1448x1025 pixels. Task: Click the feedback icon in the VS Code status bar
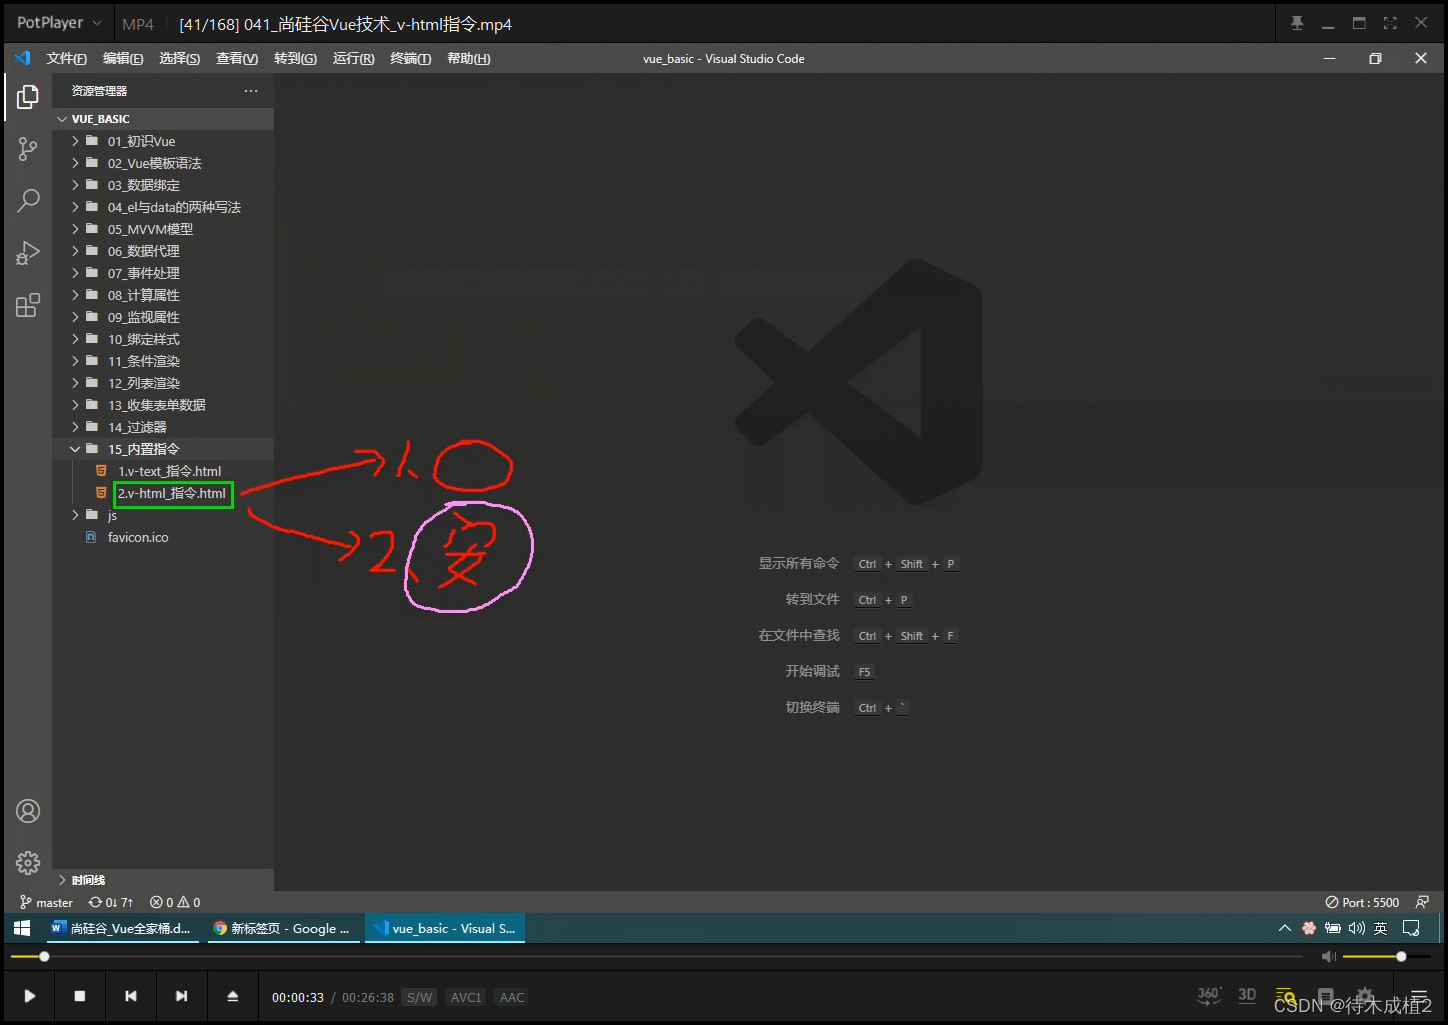(1423, 902)
